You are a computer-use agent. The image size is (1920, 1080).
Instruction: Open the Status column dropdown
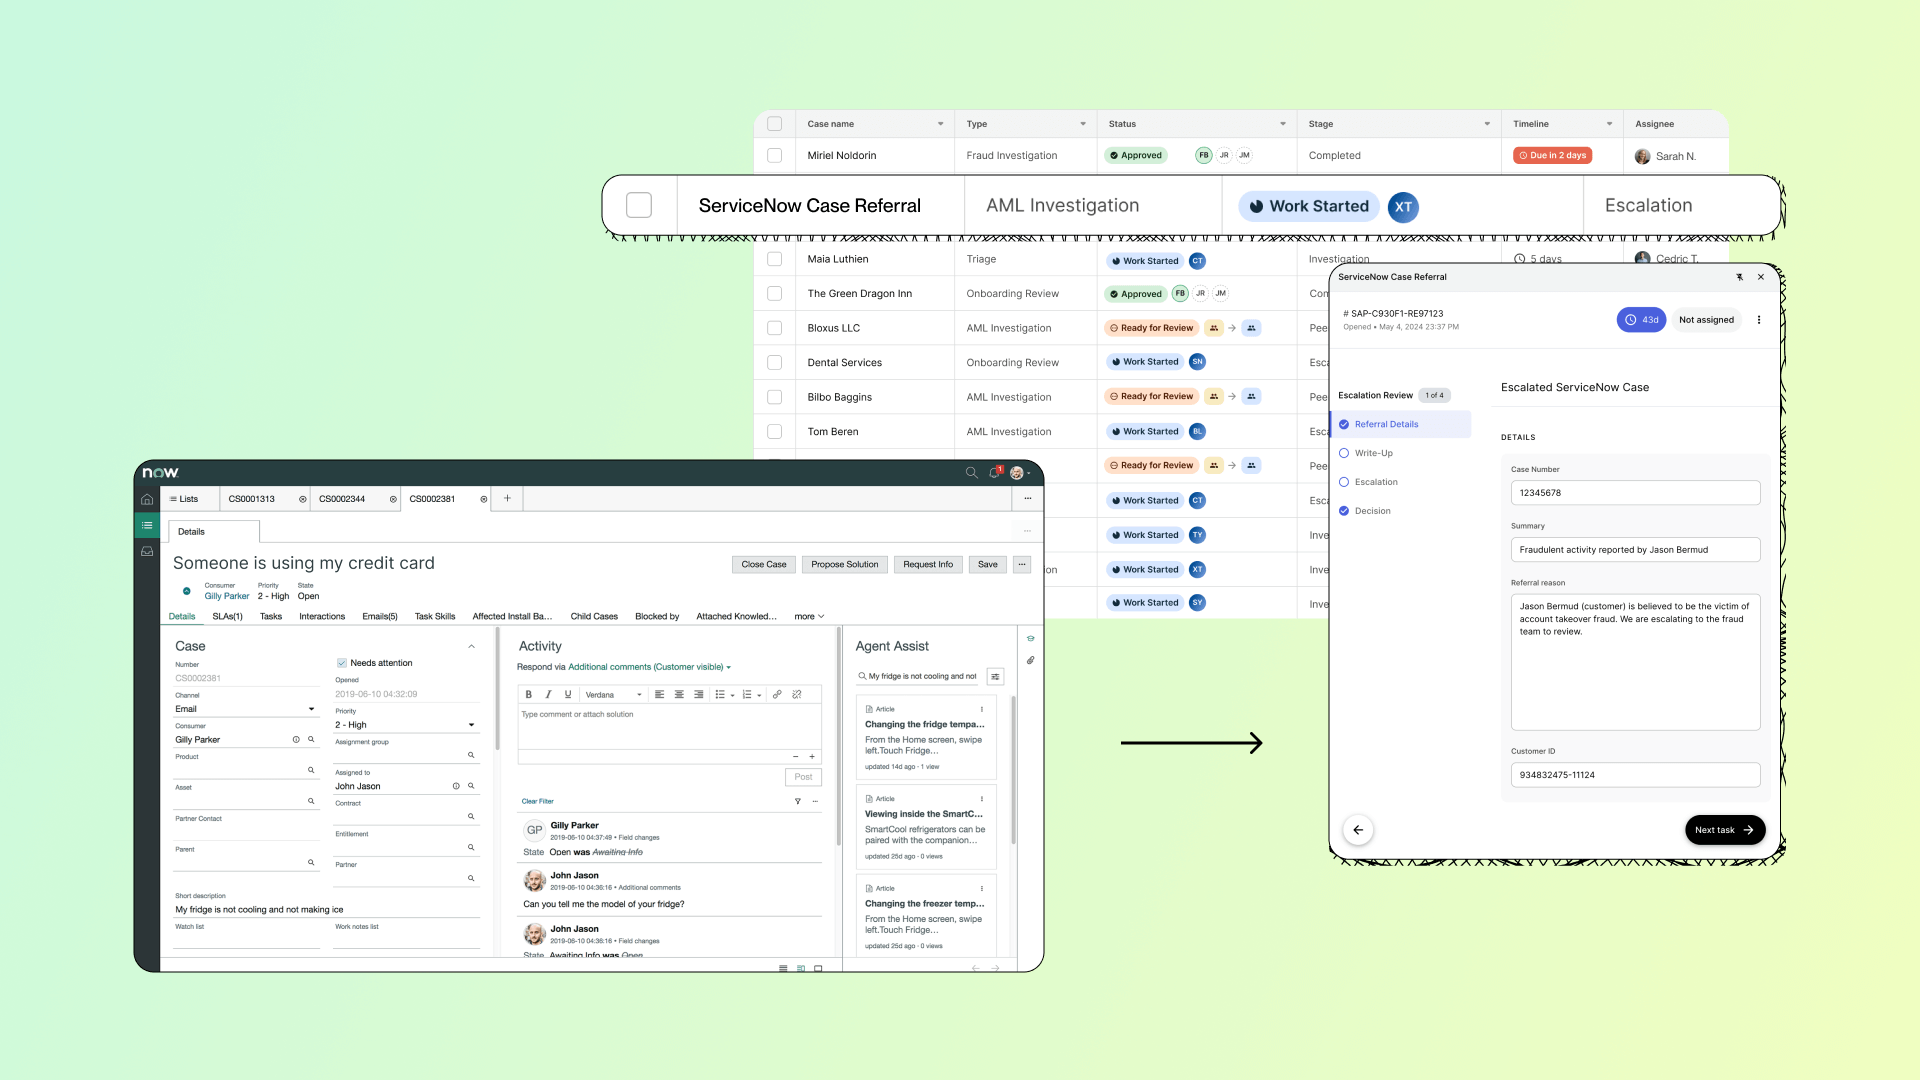click(x=1283, y=124)
